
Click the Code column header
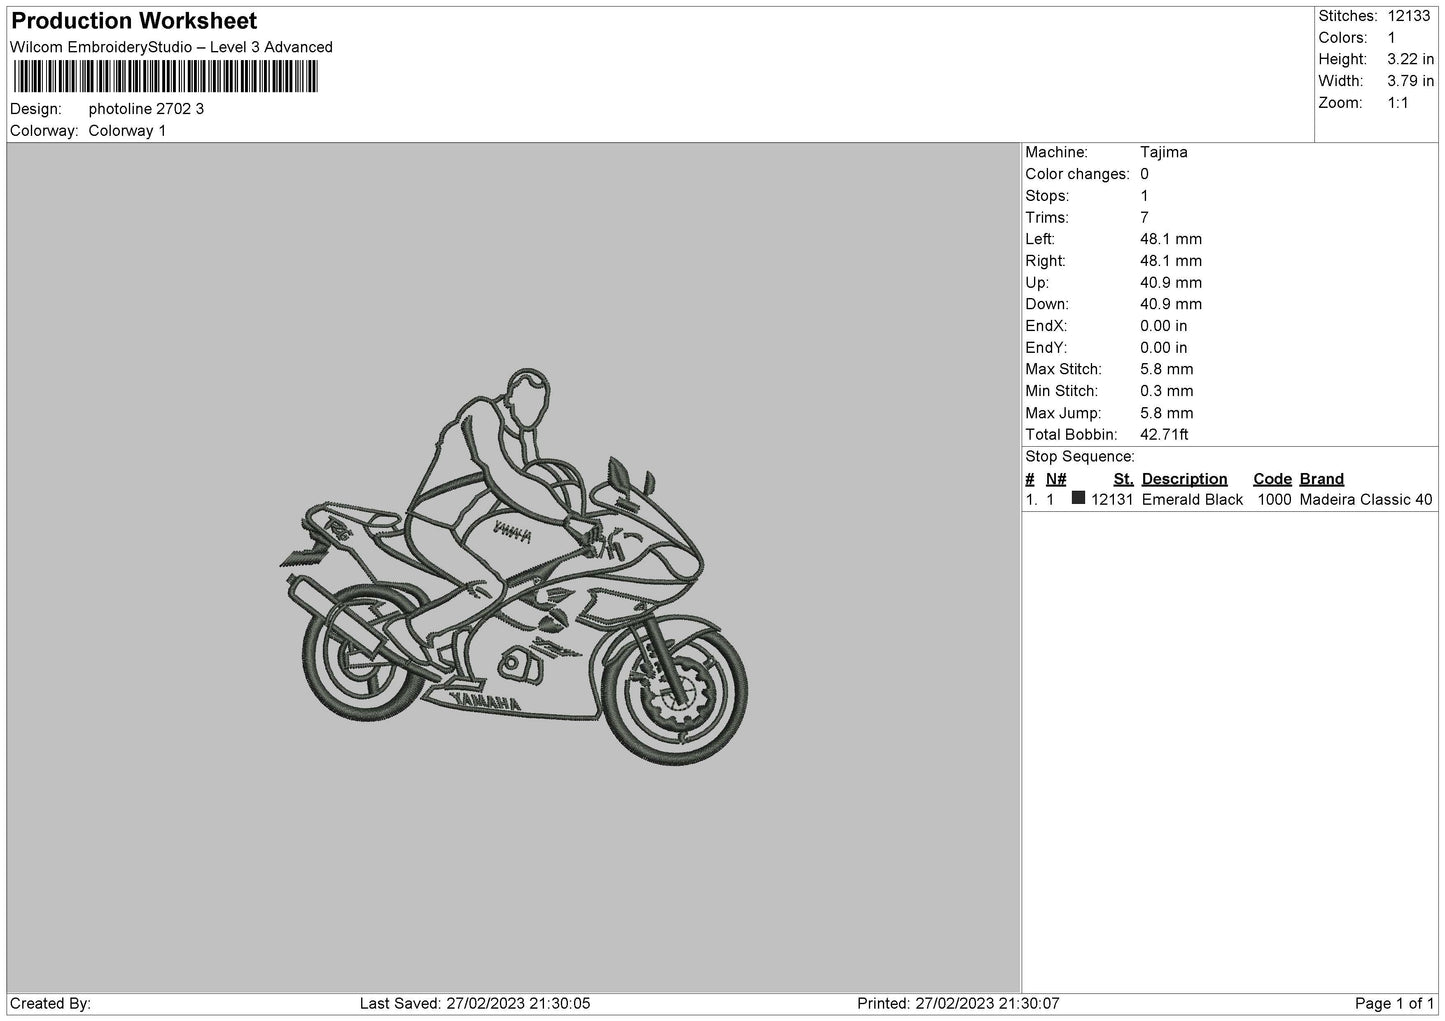[x=1272, y=479]
